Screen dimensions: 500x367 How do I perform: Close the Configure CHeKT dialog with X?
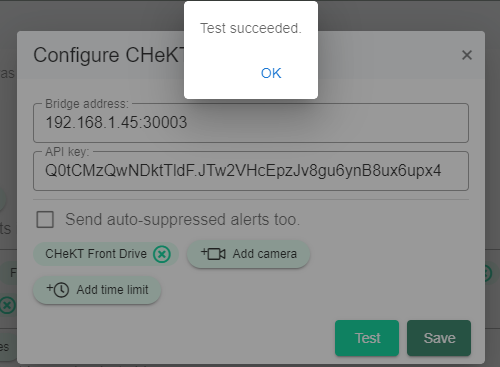click(467, 55)
